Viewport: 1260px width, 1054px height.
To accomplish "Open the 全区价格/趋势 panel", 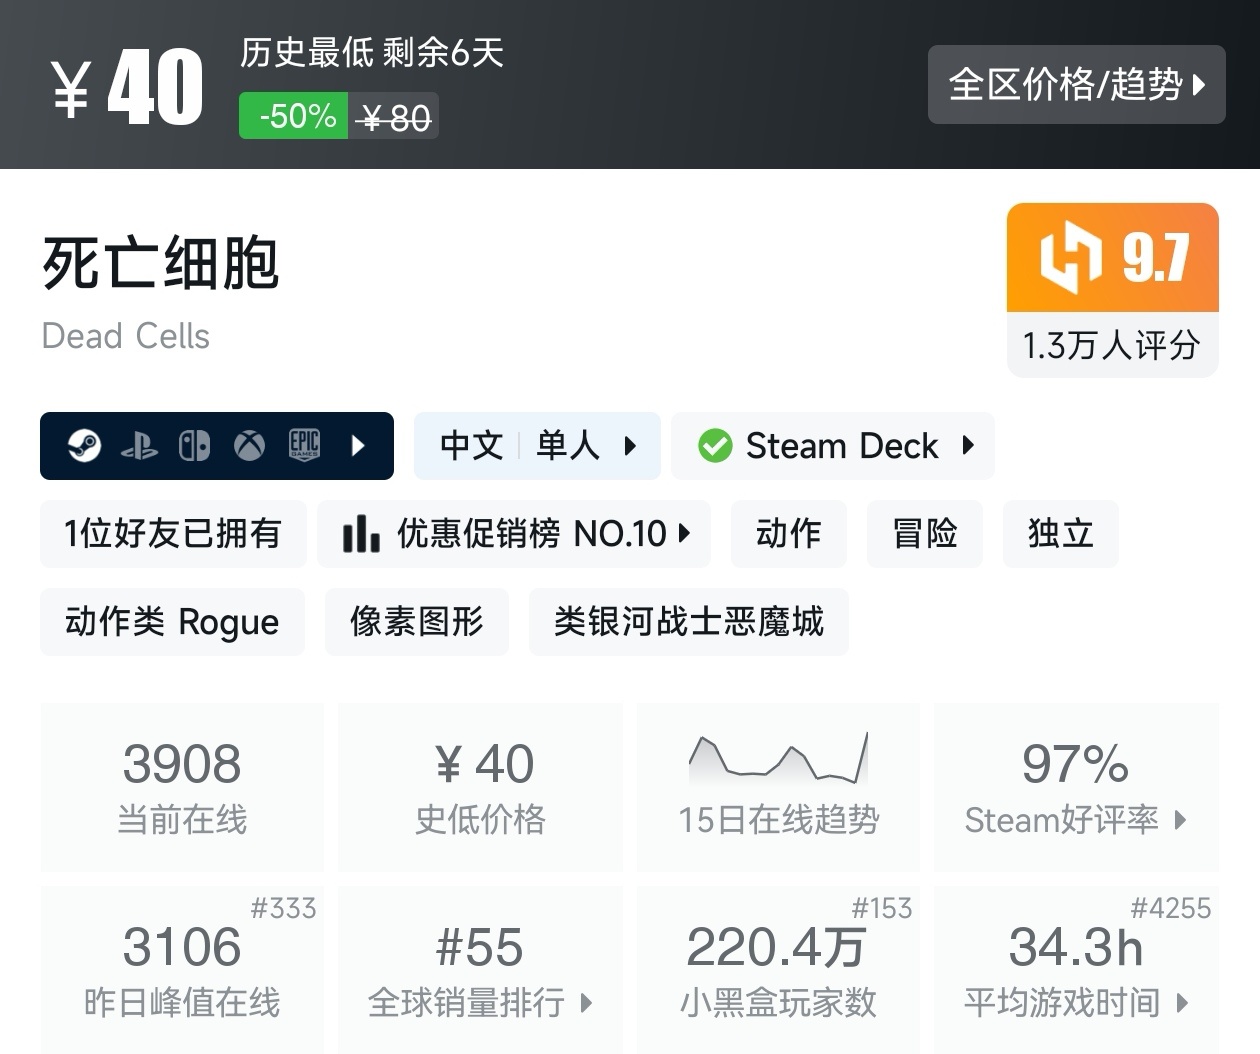I will [x=1076, y=85].
